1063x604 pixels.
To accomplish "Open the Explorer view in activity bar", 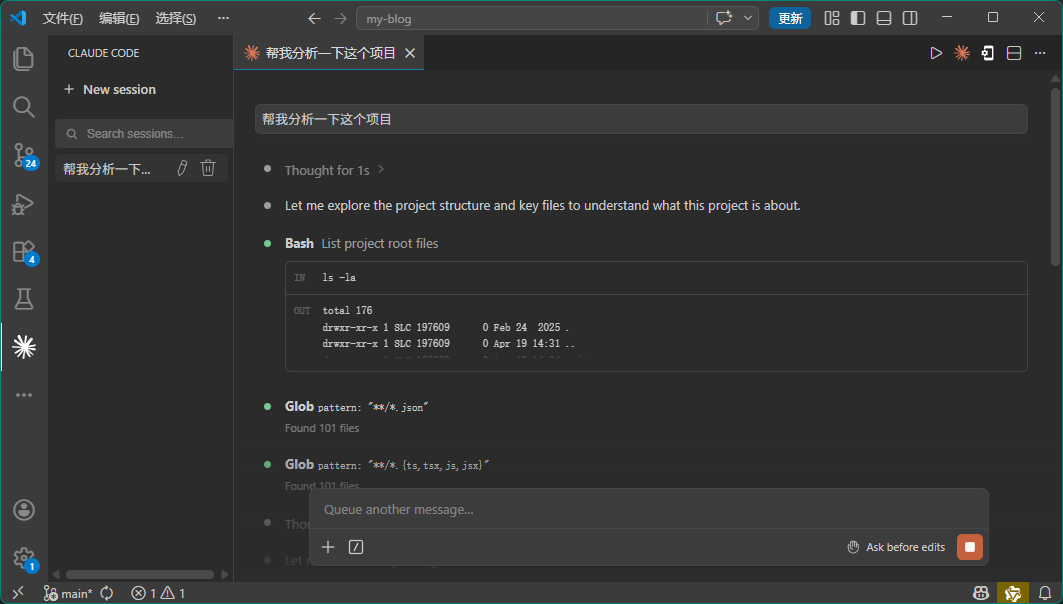I will click(x=24, y=59).
